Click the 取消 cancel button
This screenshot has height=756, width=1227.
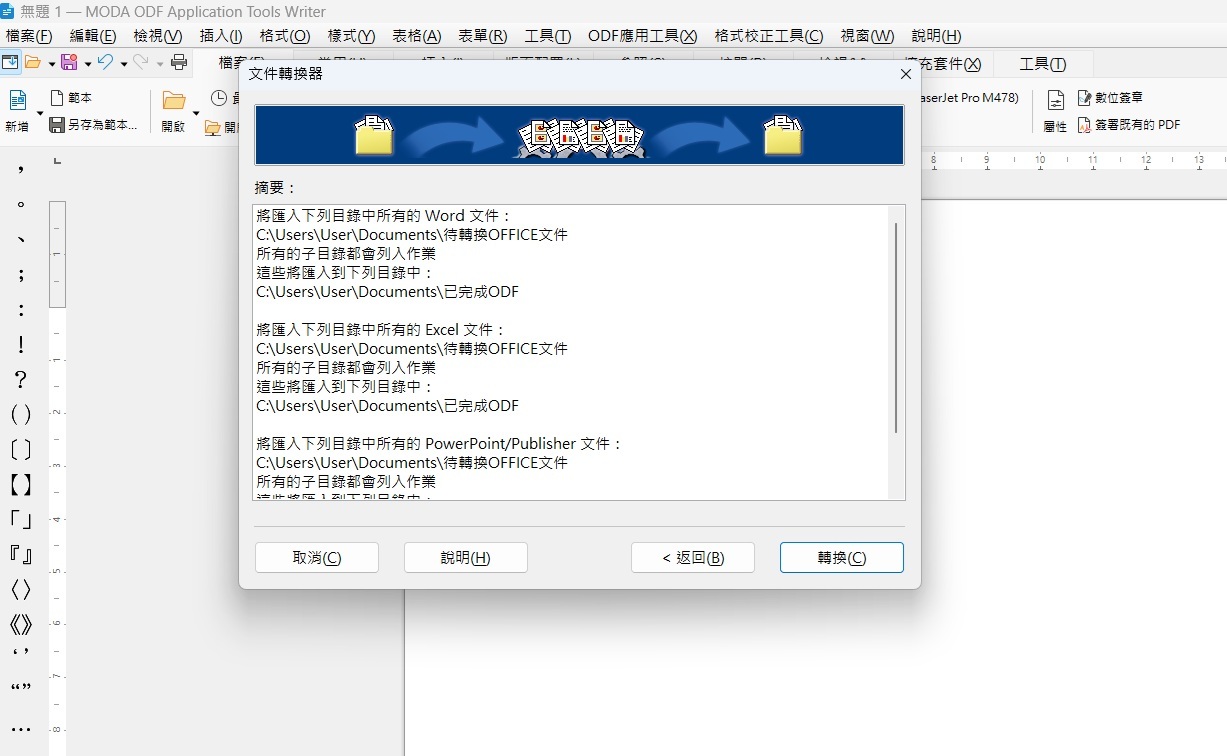tap(316, 558)
